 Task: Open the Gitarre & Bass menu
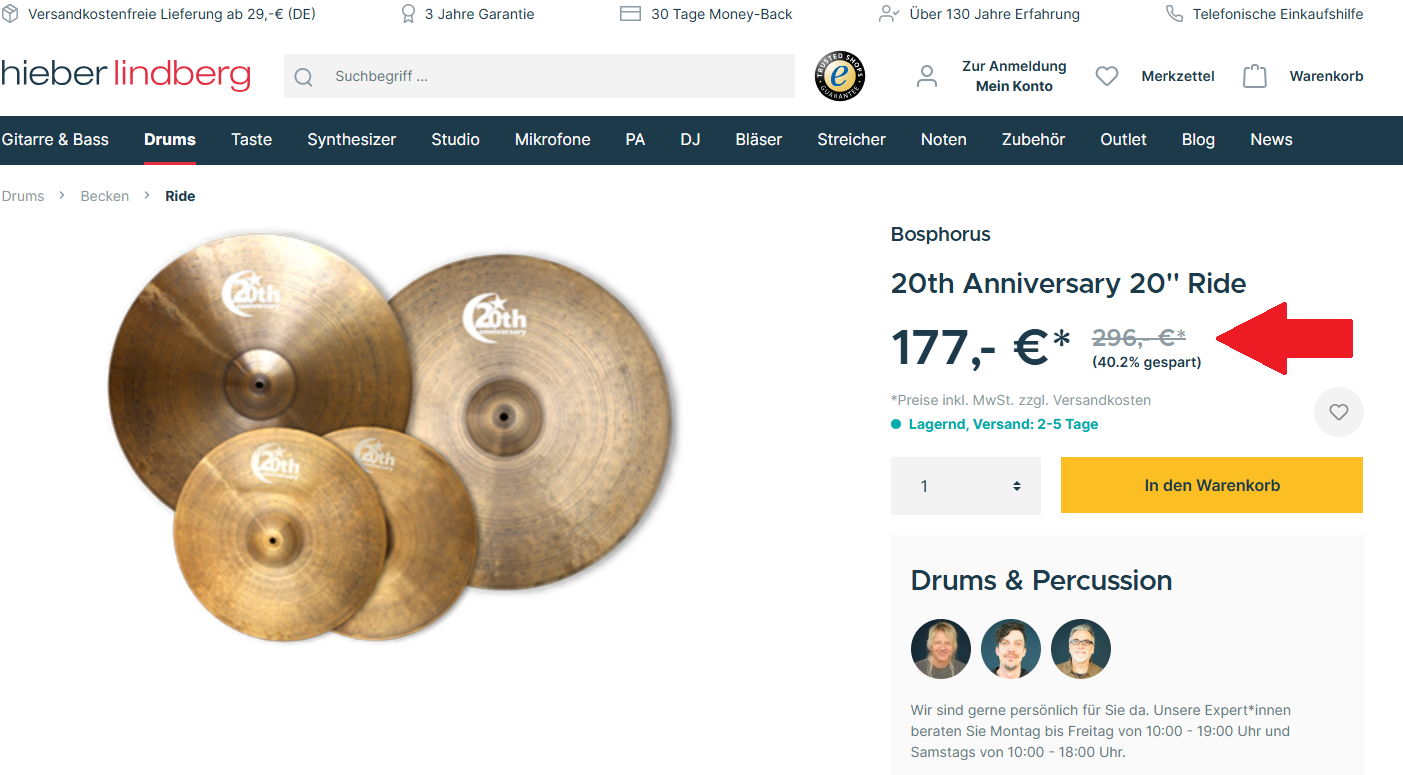(55, 140)
